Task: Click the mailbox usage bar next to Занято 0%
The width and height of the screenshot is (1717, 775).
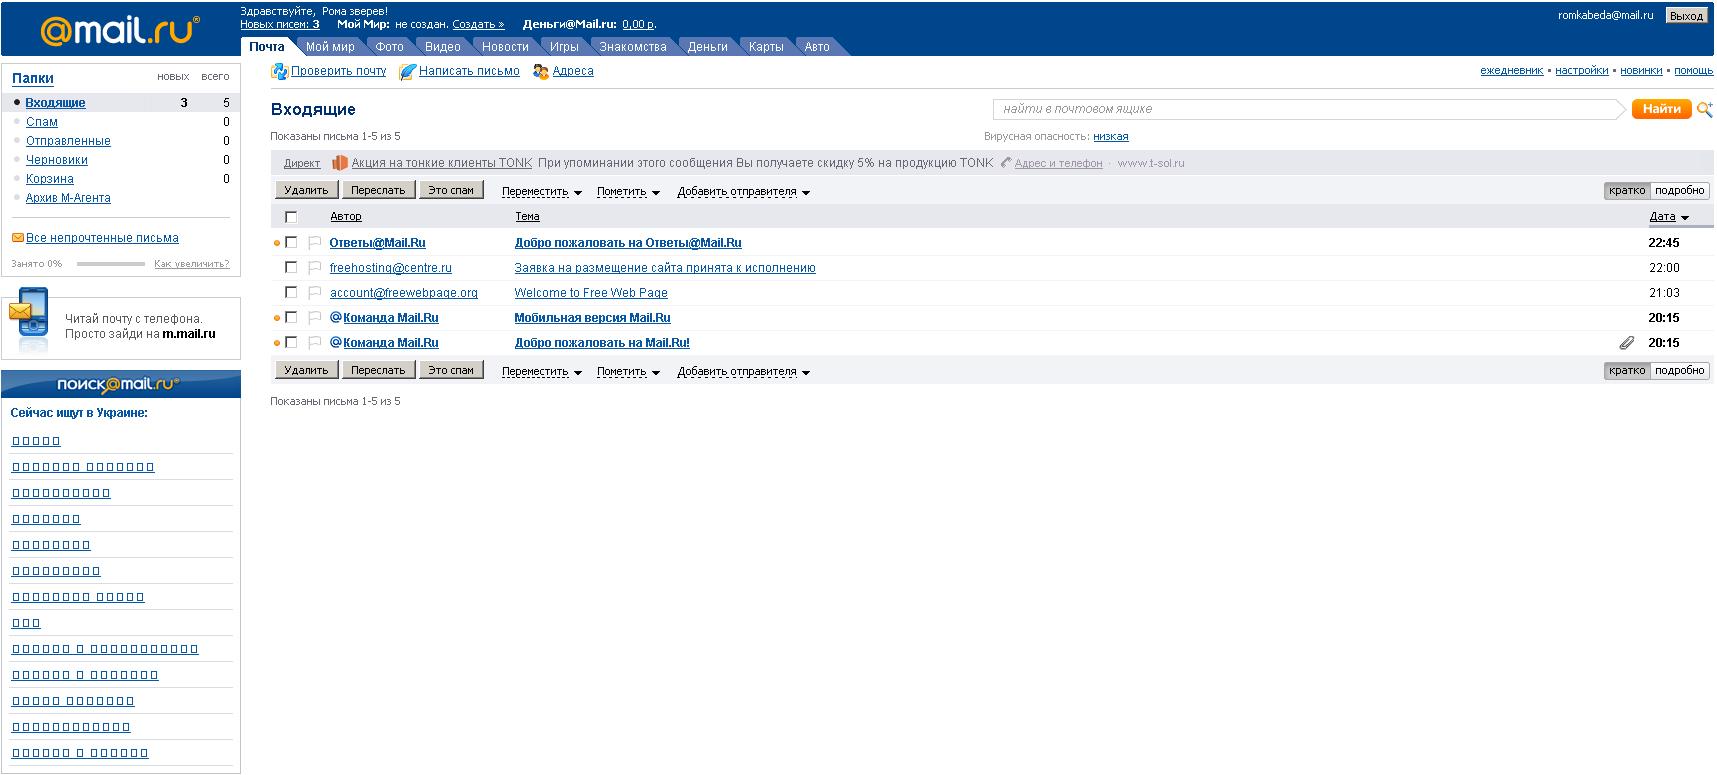Action: pos(110,264)
